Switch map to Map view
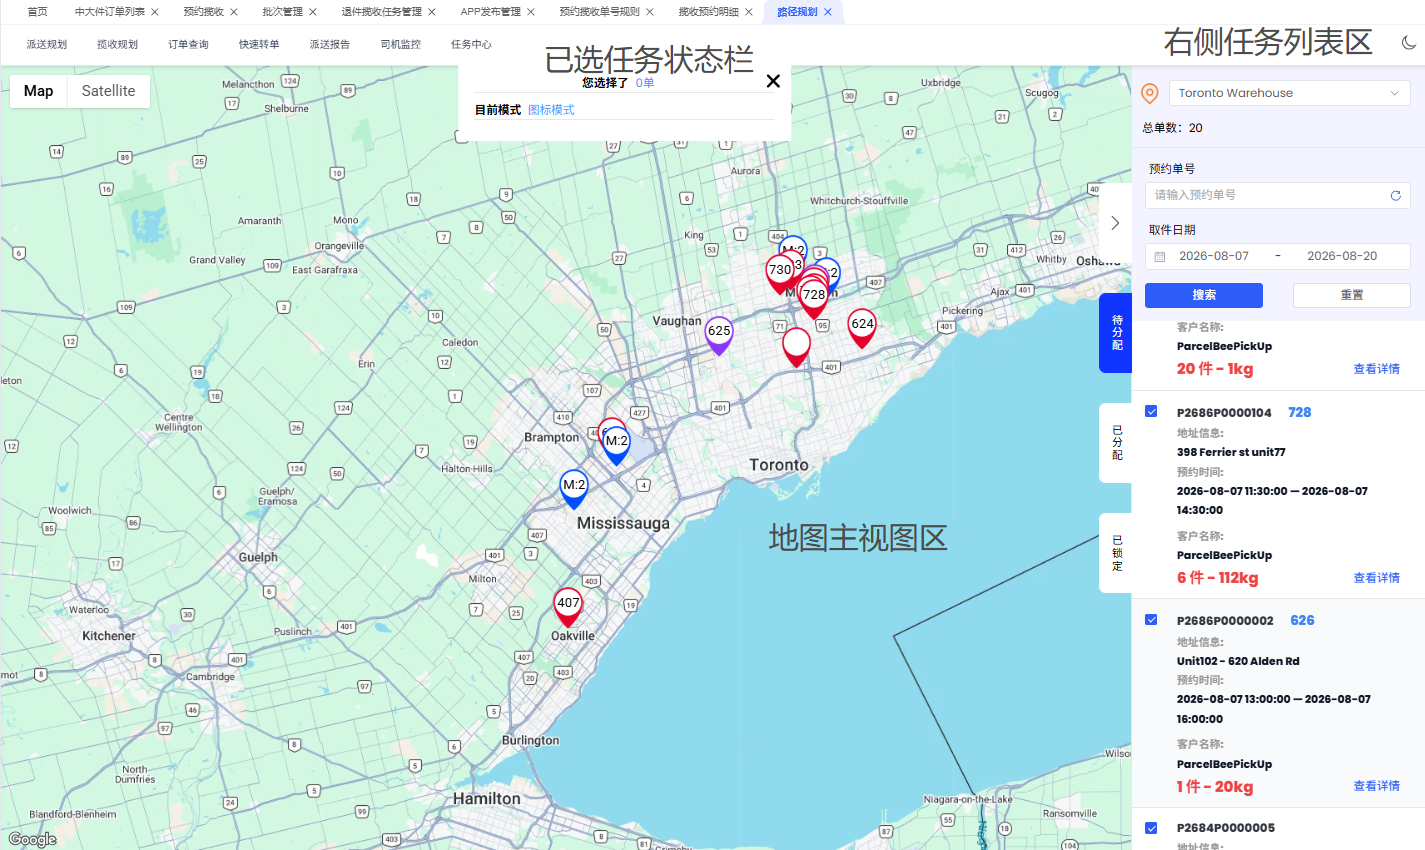 [38, 91]
